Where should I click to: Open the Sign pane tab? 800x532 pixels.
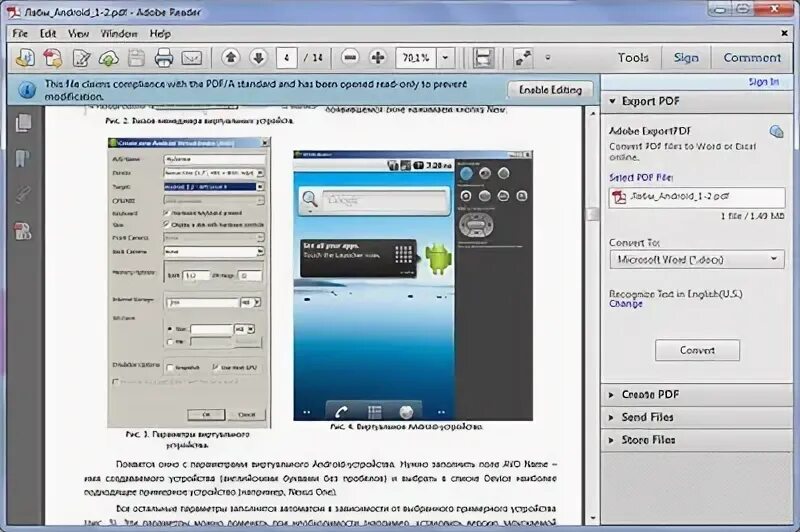[x=686, y=58]
